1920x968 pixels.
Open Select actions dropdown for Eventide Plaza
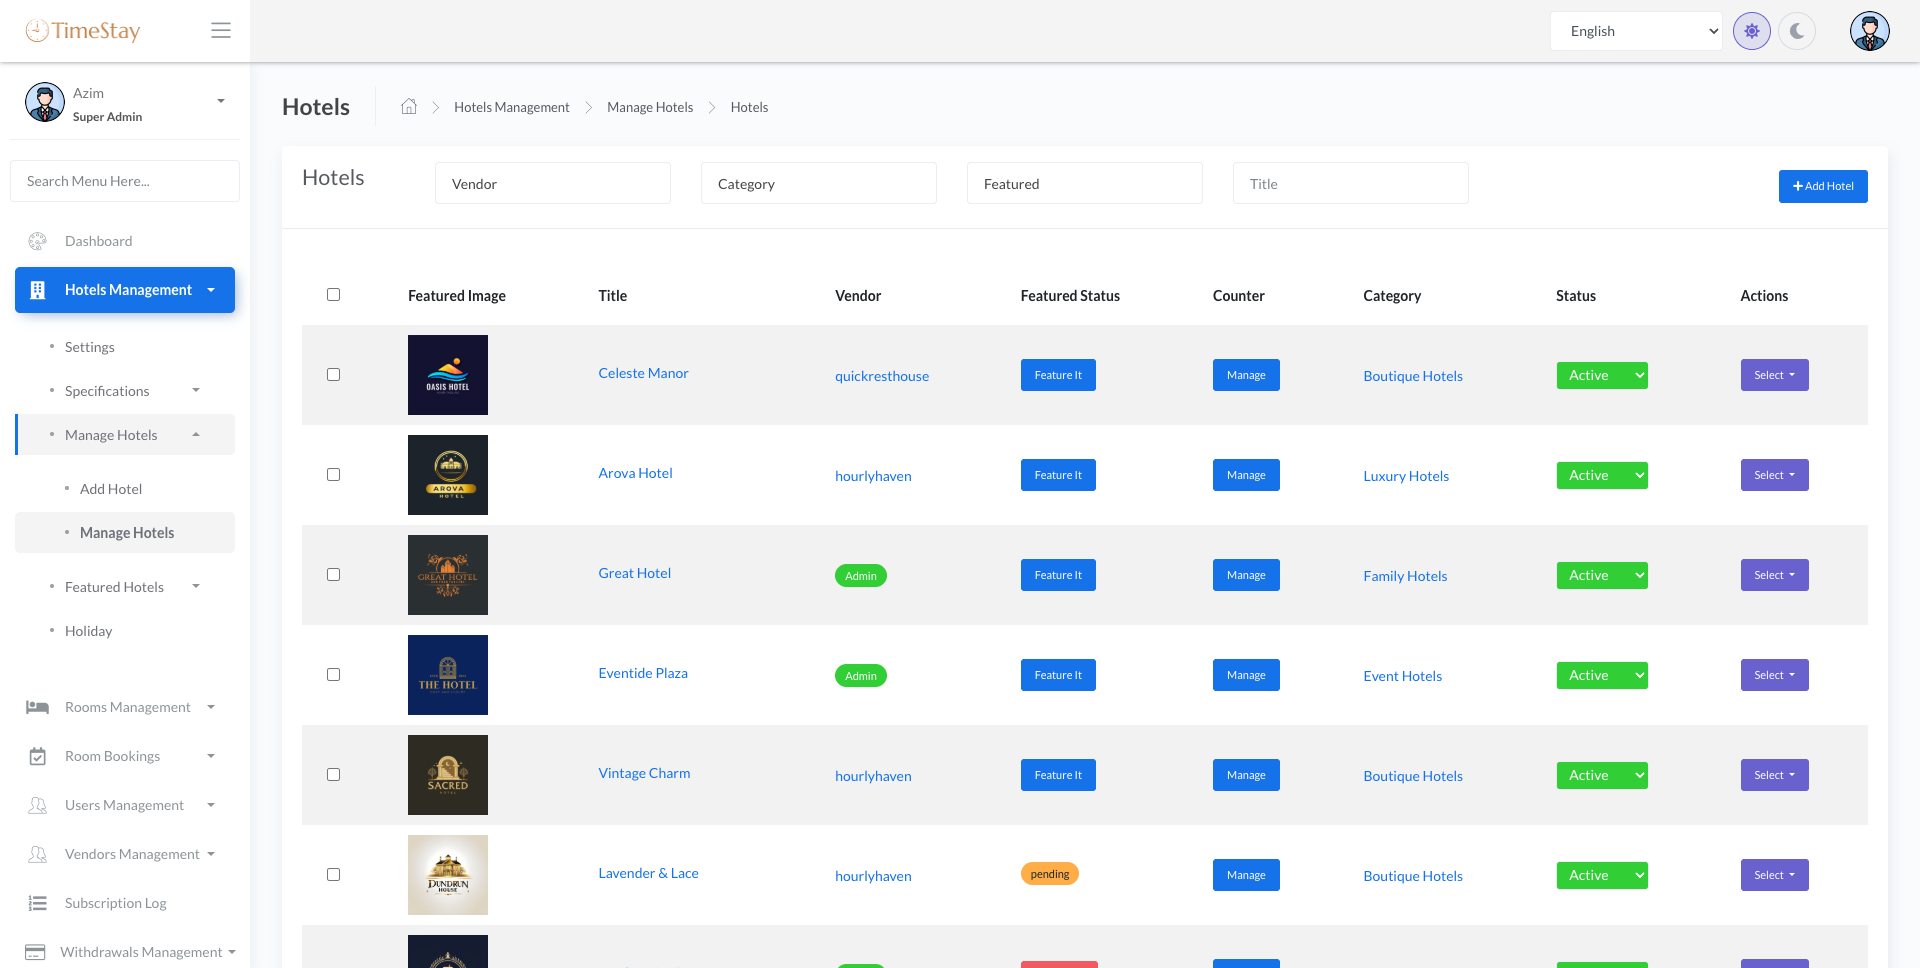coord(1774,675)
